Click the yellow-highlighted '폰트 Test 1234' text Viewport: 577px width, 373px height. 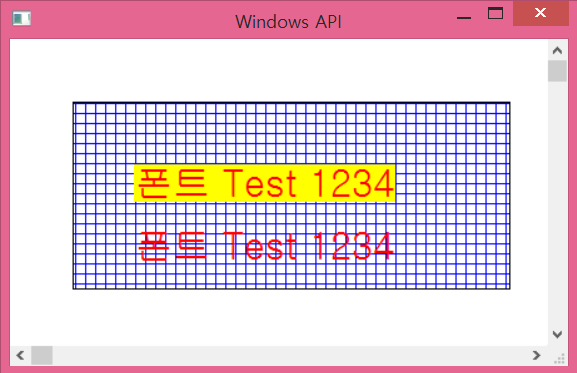[x=265, y=183]
